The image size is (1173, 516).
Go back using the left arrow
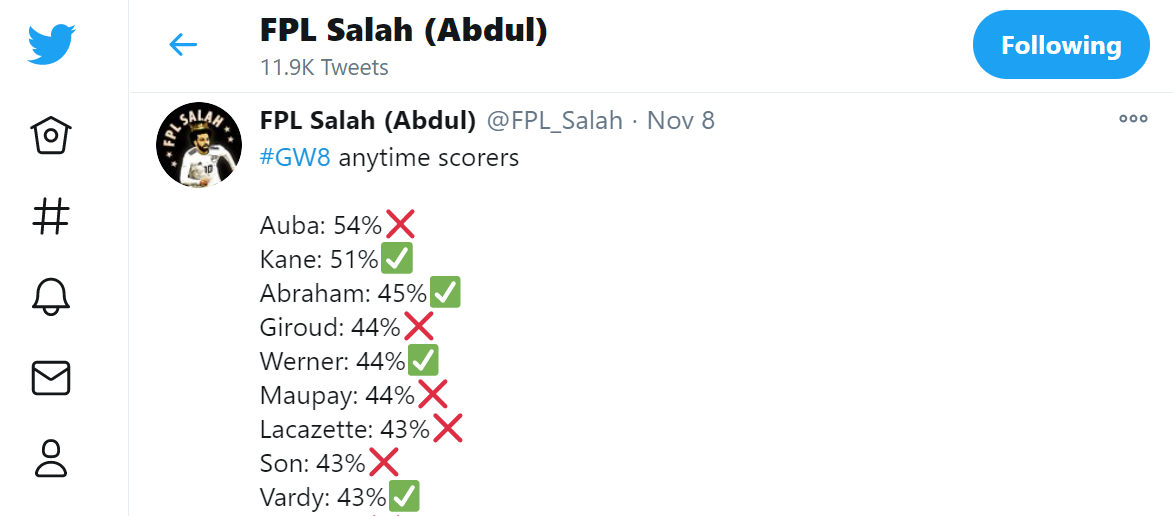pos(183,45)
